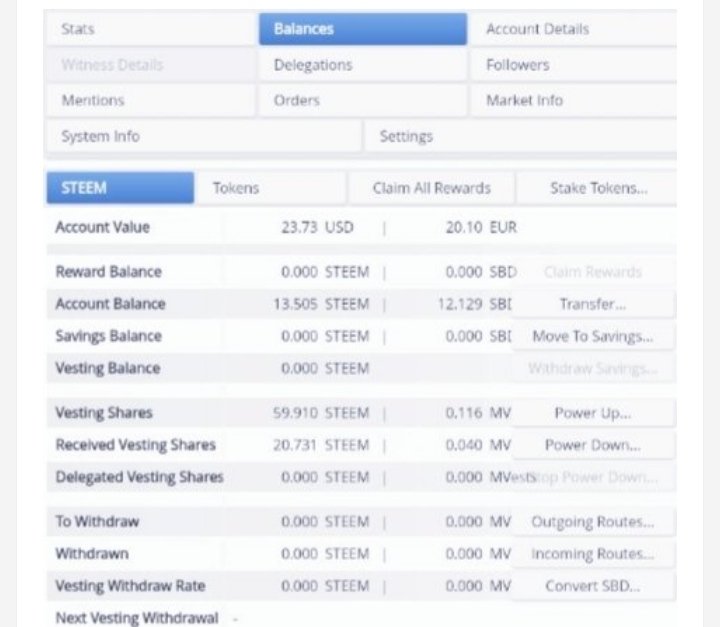Show the Mentions tab
720x627 pixels.
tap(151, 100)
